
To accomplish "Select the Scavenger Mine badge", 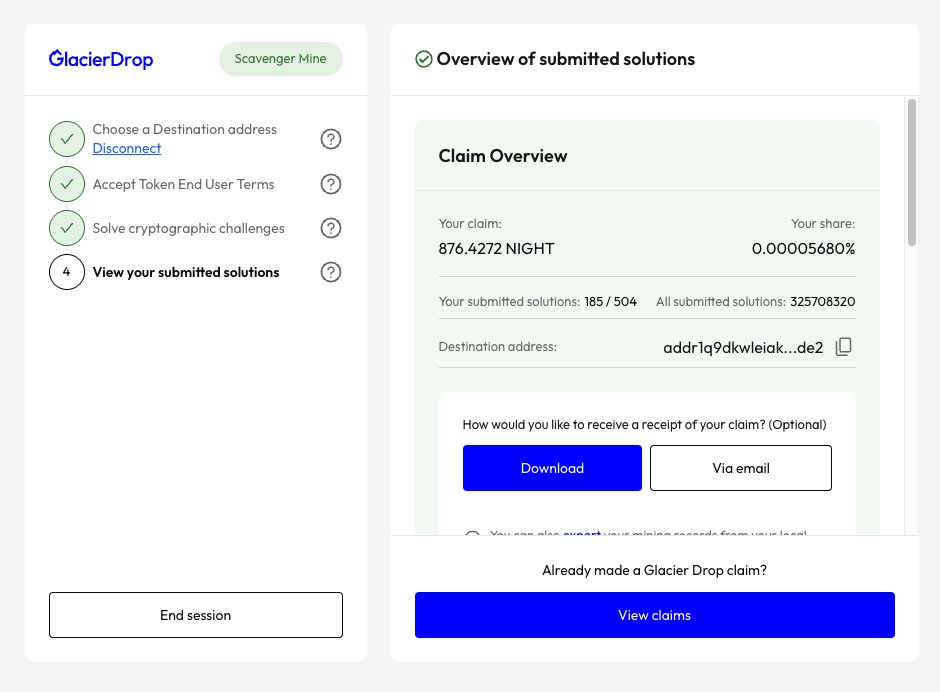I will point(281,59).
